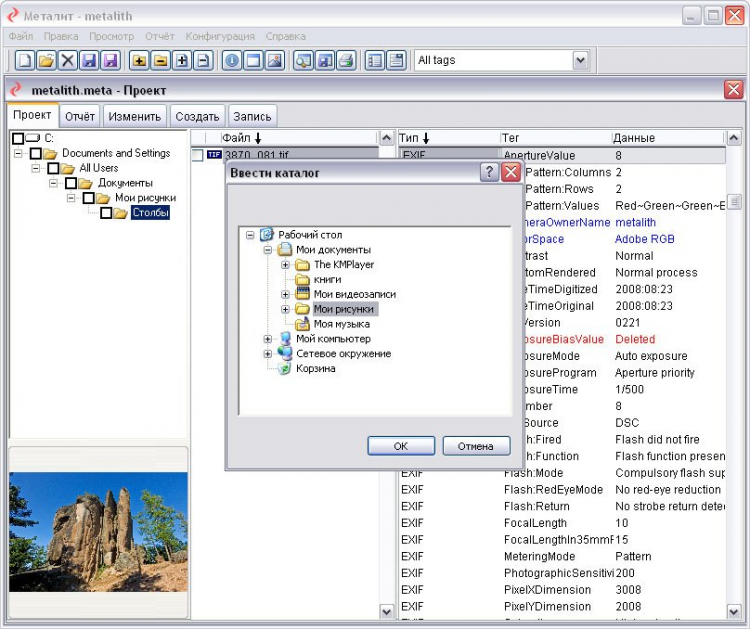Expand Мой компьютер in the folder tree

267,339
